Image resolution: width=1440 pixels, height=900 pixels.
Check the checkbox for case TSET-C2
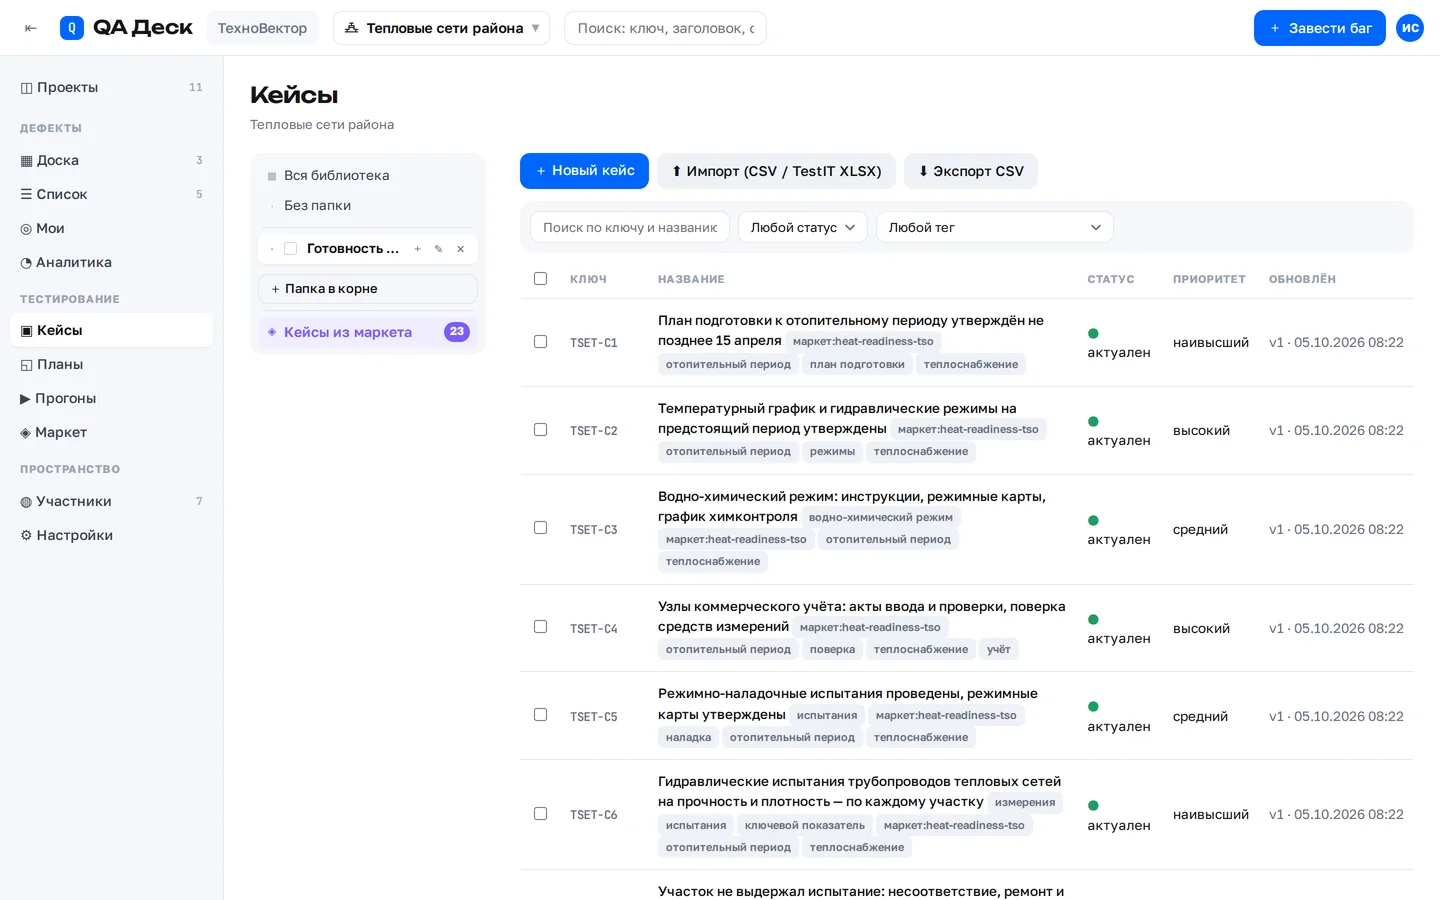540,430
